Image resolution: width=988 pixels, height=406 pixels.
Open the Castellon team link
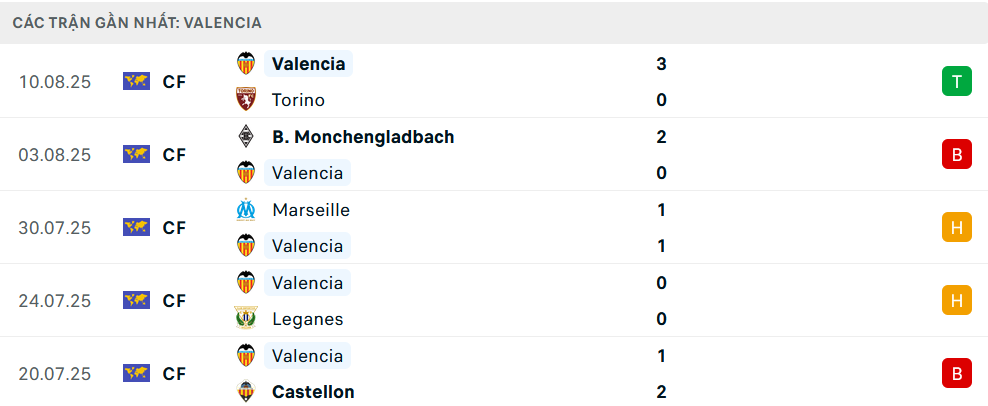(x=313, y=392)
